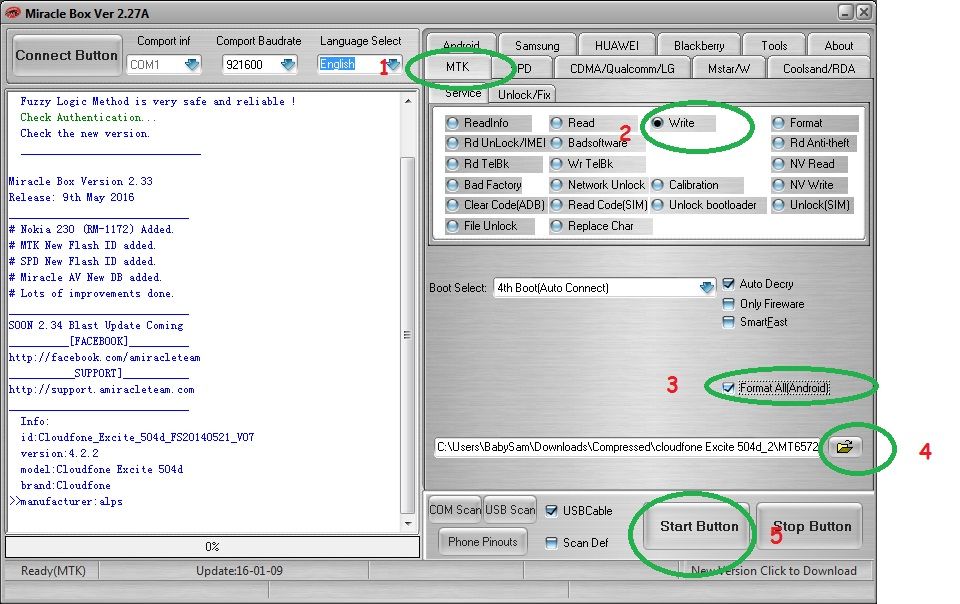The height and width of the screenshot is (604, 960).
Task: Switch to the HUAWEI tab
Action: coord(617,46)
